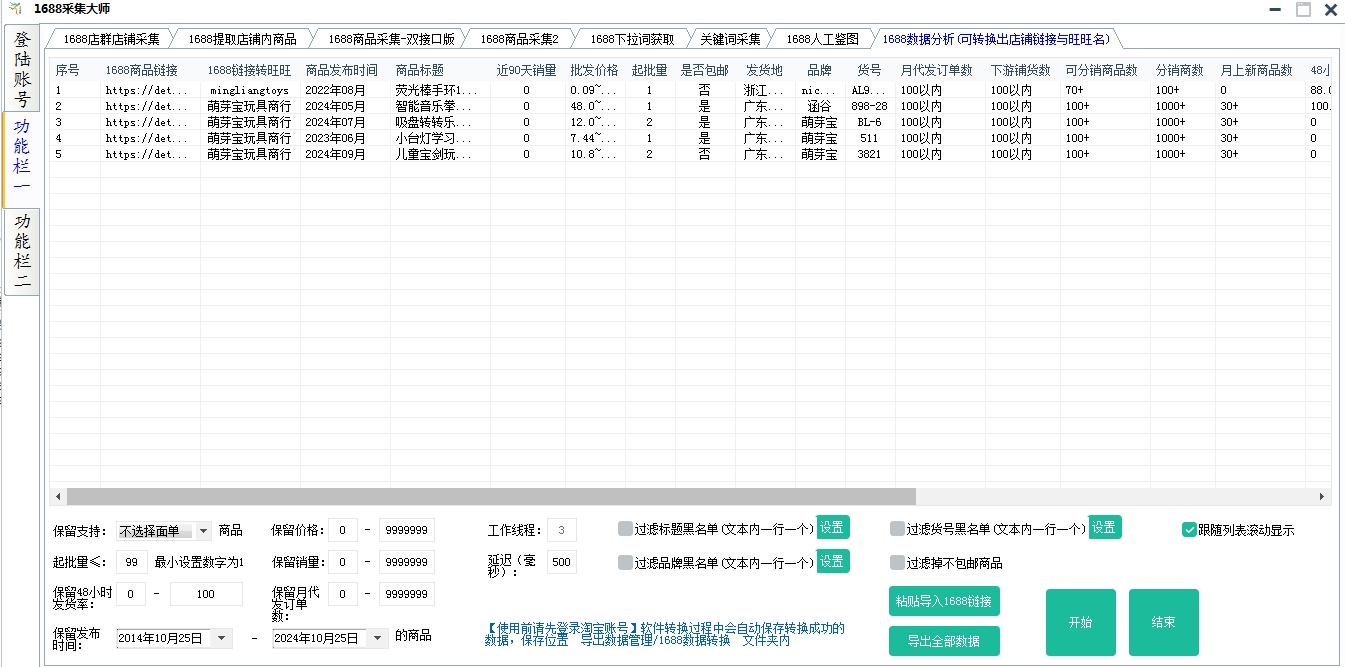The width and height of the screenshot is (1345, 667).
Task: Select the 功能栏一 side tab
Action: [x=21, y=159]
